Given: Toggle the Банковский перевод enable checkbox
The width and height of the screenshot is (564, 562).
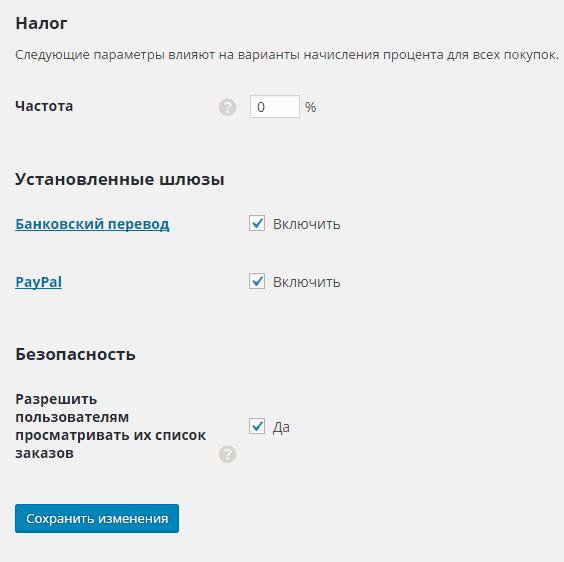Looking at the screenshot, I should click(x=257, y=223).
